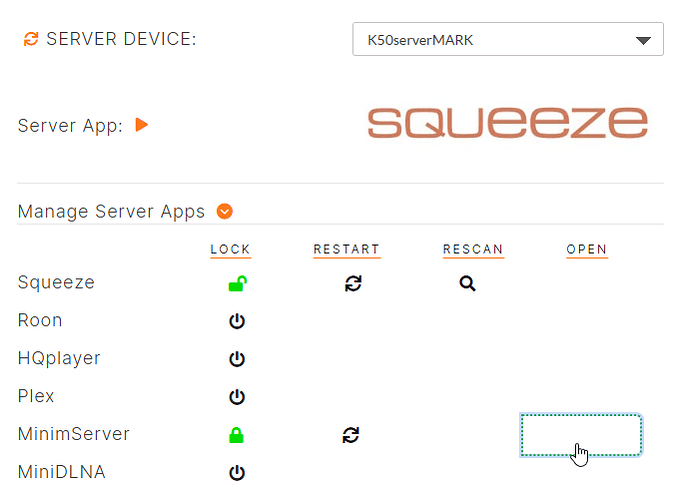The image size is (683, 500).
Task: Click the RESTART column header
Action: tap(346, 250)
